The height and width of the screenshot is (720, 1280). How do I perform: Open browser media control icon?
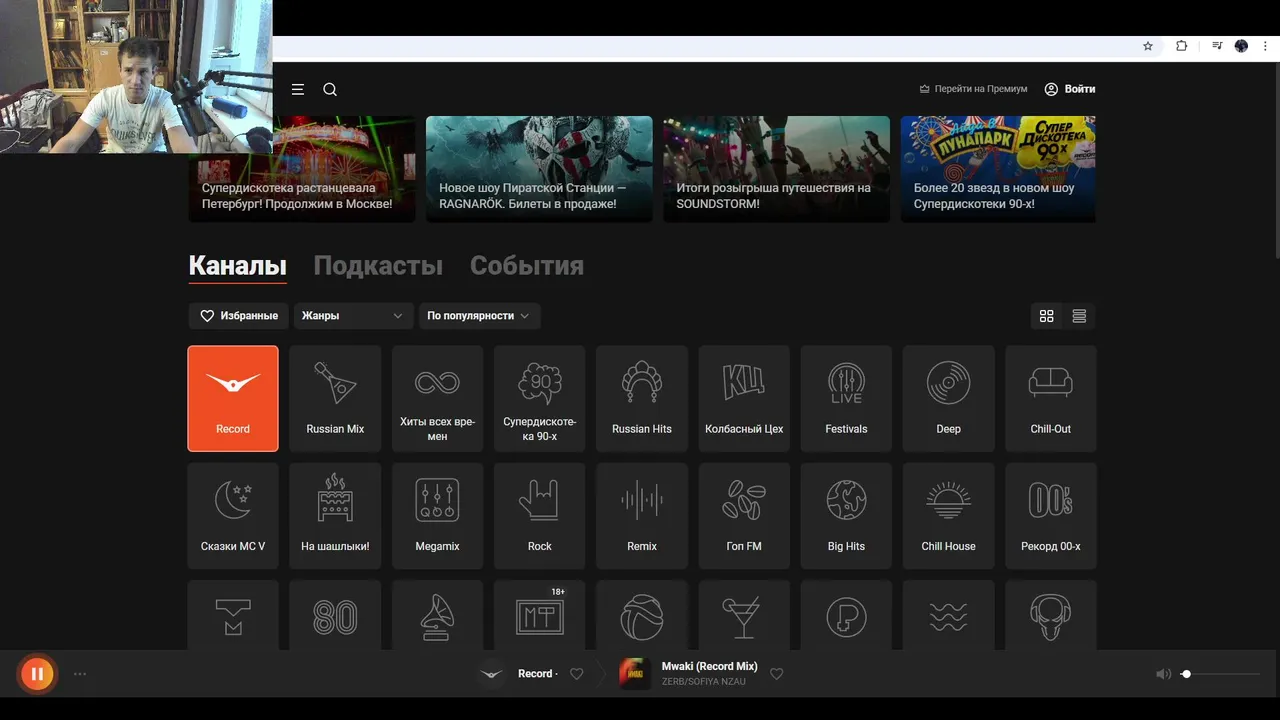(x=1217, y=46)
